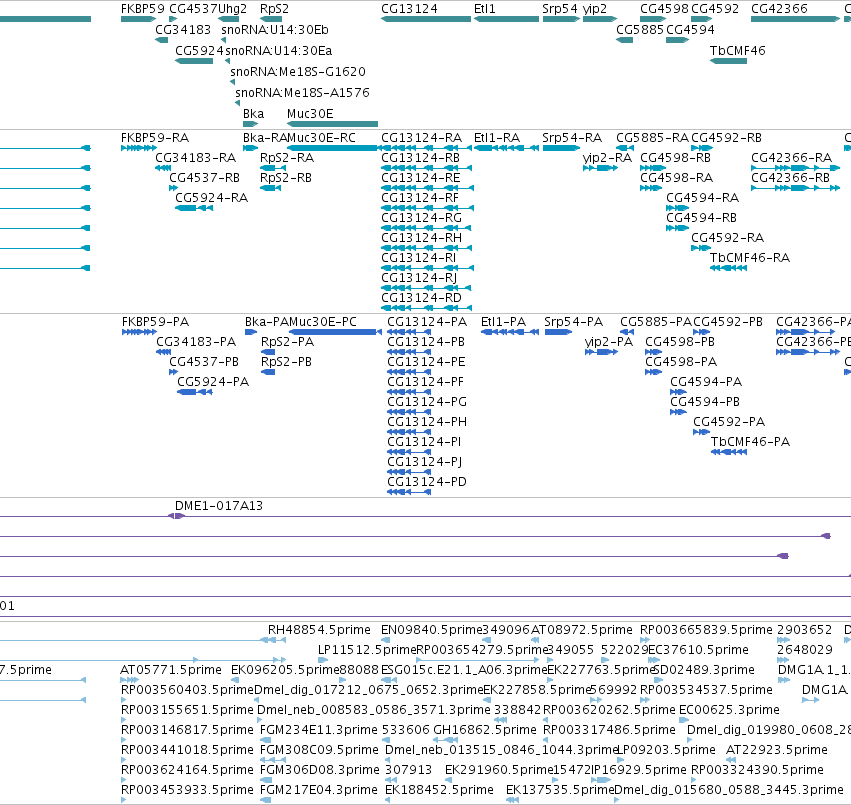The height and width of the screenshot is (805, 851).
Task: Select the CG5924-RA transcript label
Action: [211, 198]
